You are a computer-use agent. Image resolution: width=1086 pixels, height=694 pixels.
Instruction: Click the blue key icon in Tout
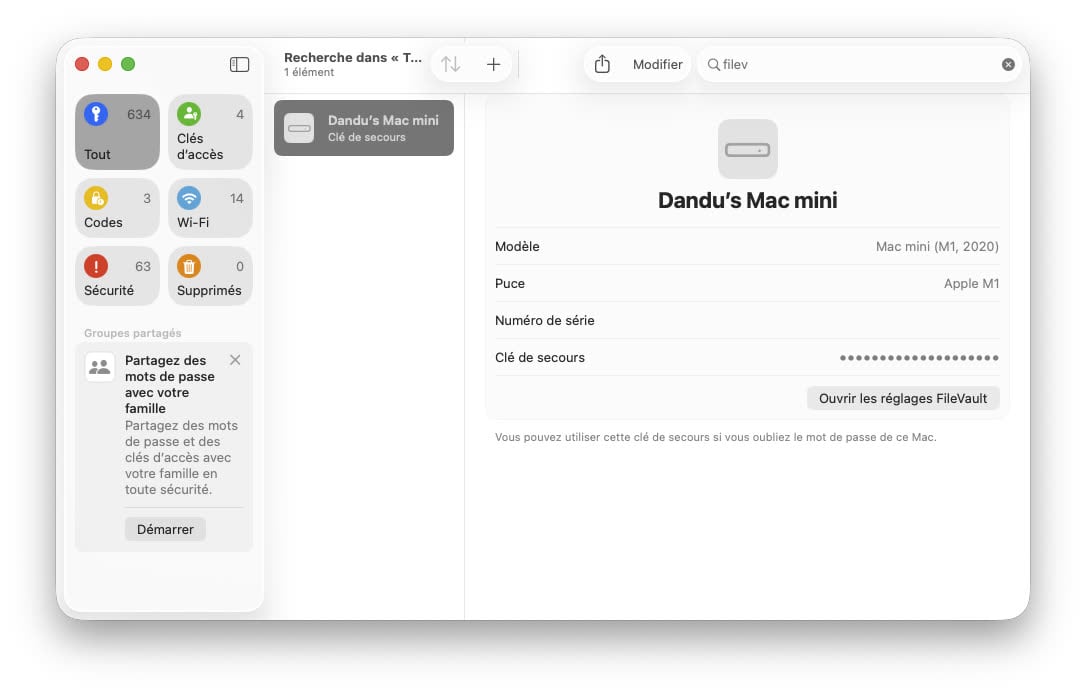96,114
